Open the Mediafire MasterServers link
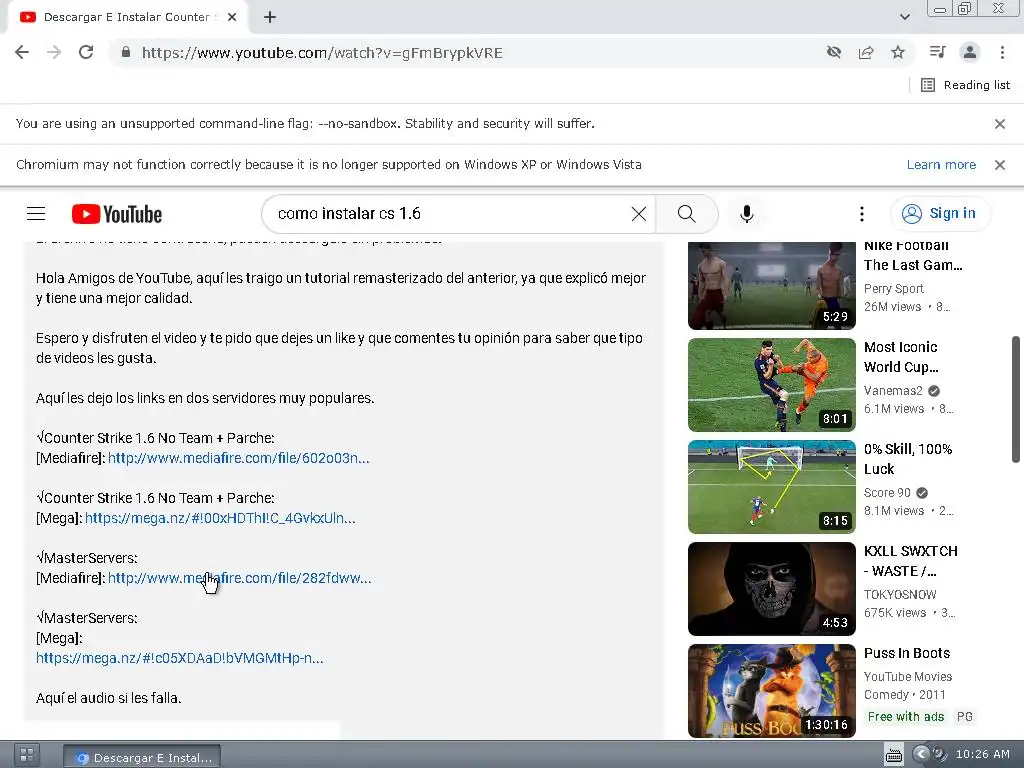 point(240,578)
